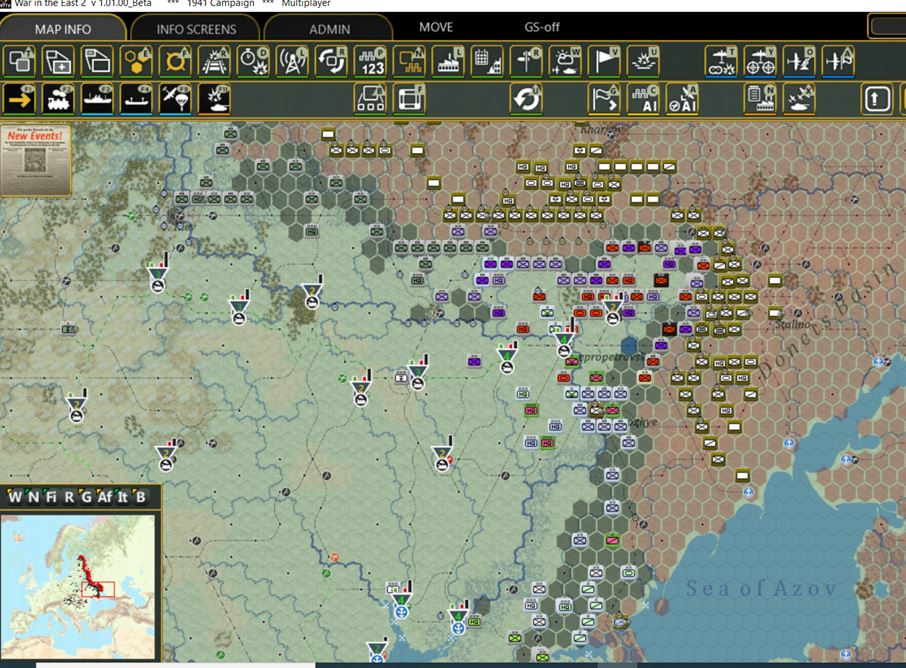Toggle hex enemy control (E) icon
This screenshot has width=906, height=668.
[136, 61]
